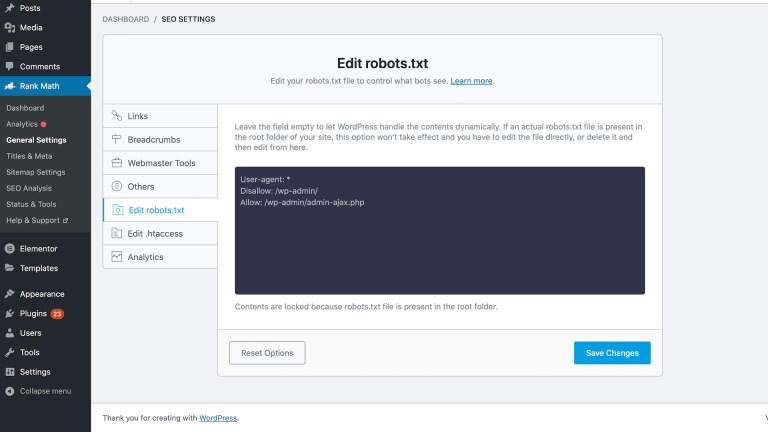
Task: Follow the Learn more link
Action: (x=471, y=80)
